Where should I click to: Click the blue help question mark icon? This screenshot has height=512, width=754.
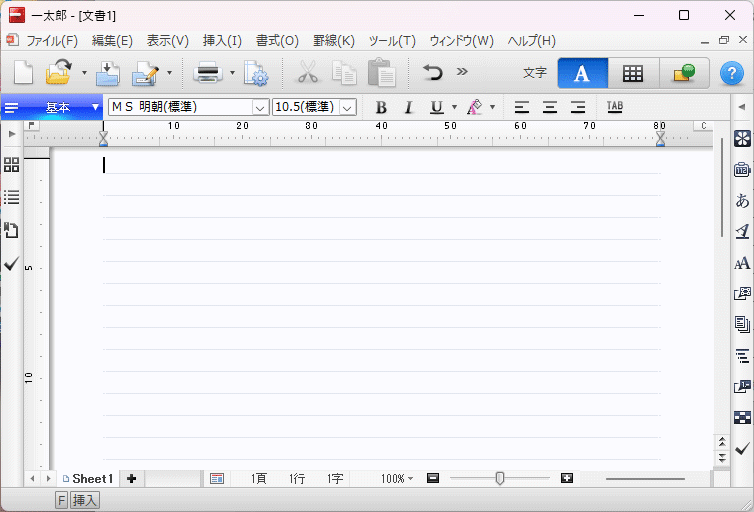click(733, 73)
